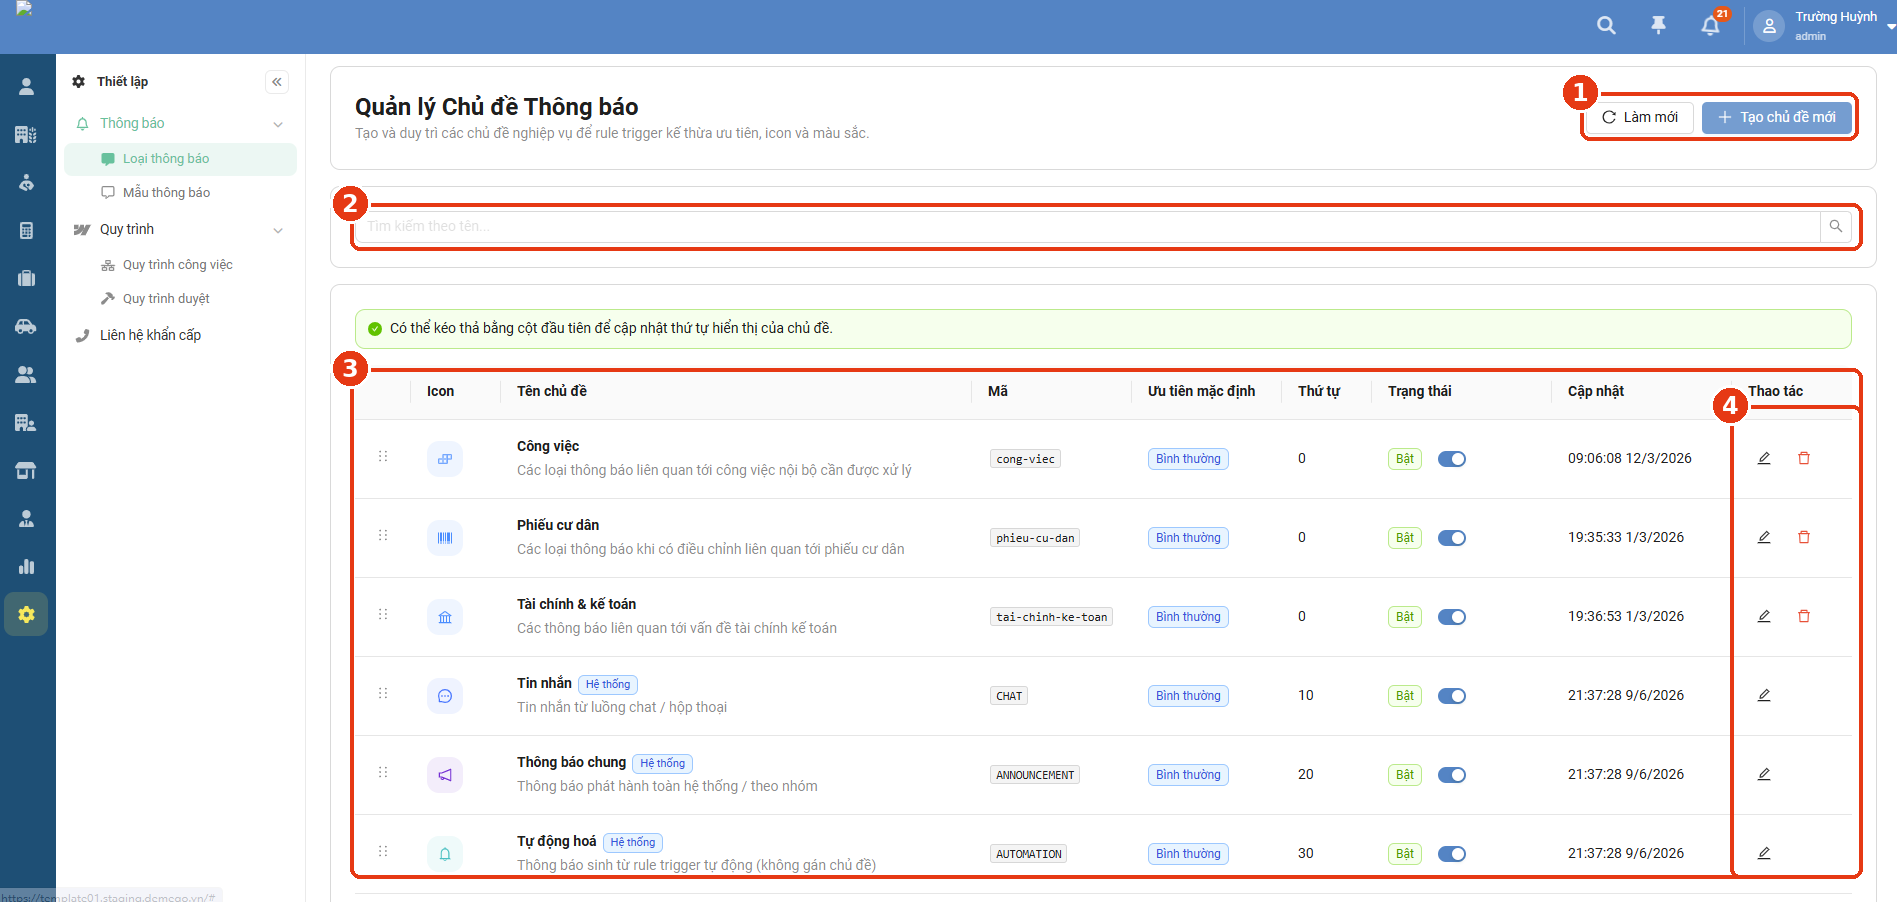Open the user-with-tie icon in sidebar

click(x=26, y=518)
